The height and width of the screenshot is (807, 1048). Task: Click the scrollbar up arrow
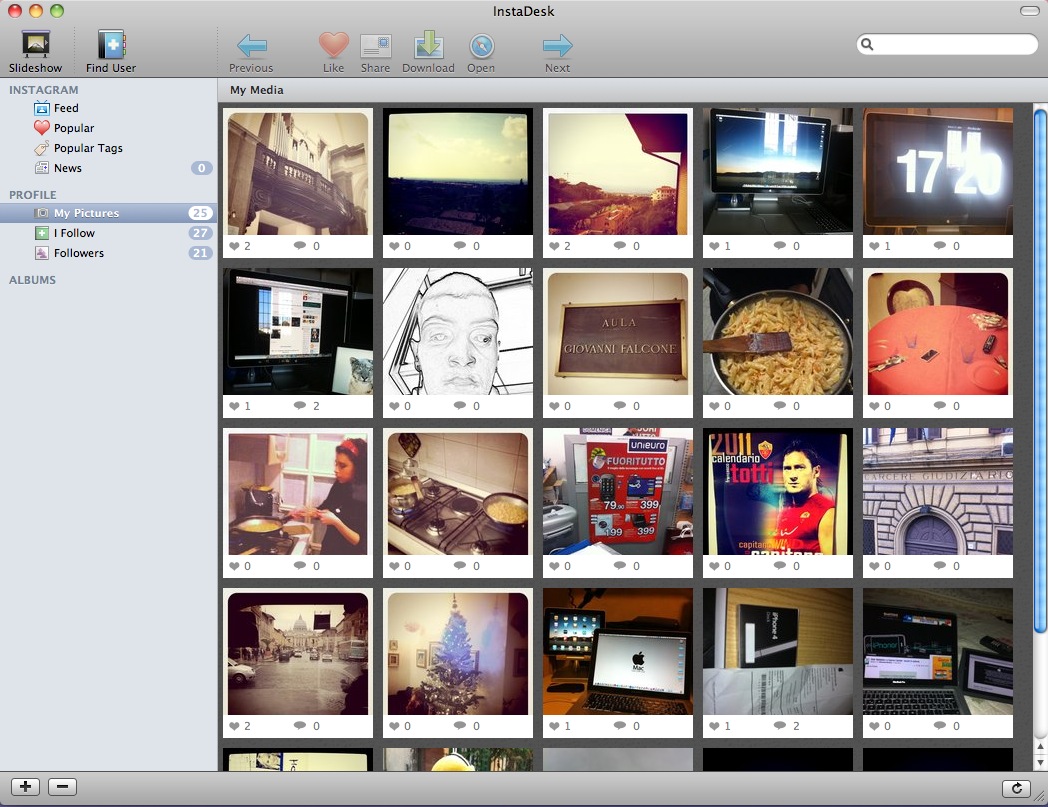pyautogui.click(x=1040, y=747)
